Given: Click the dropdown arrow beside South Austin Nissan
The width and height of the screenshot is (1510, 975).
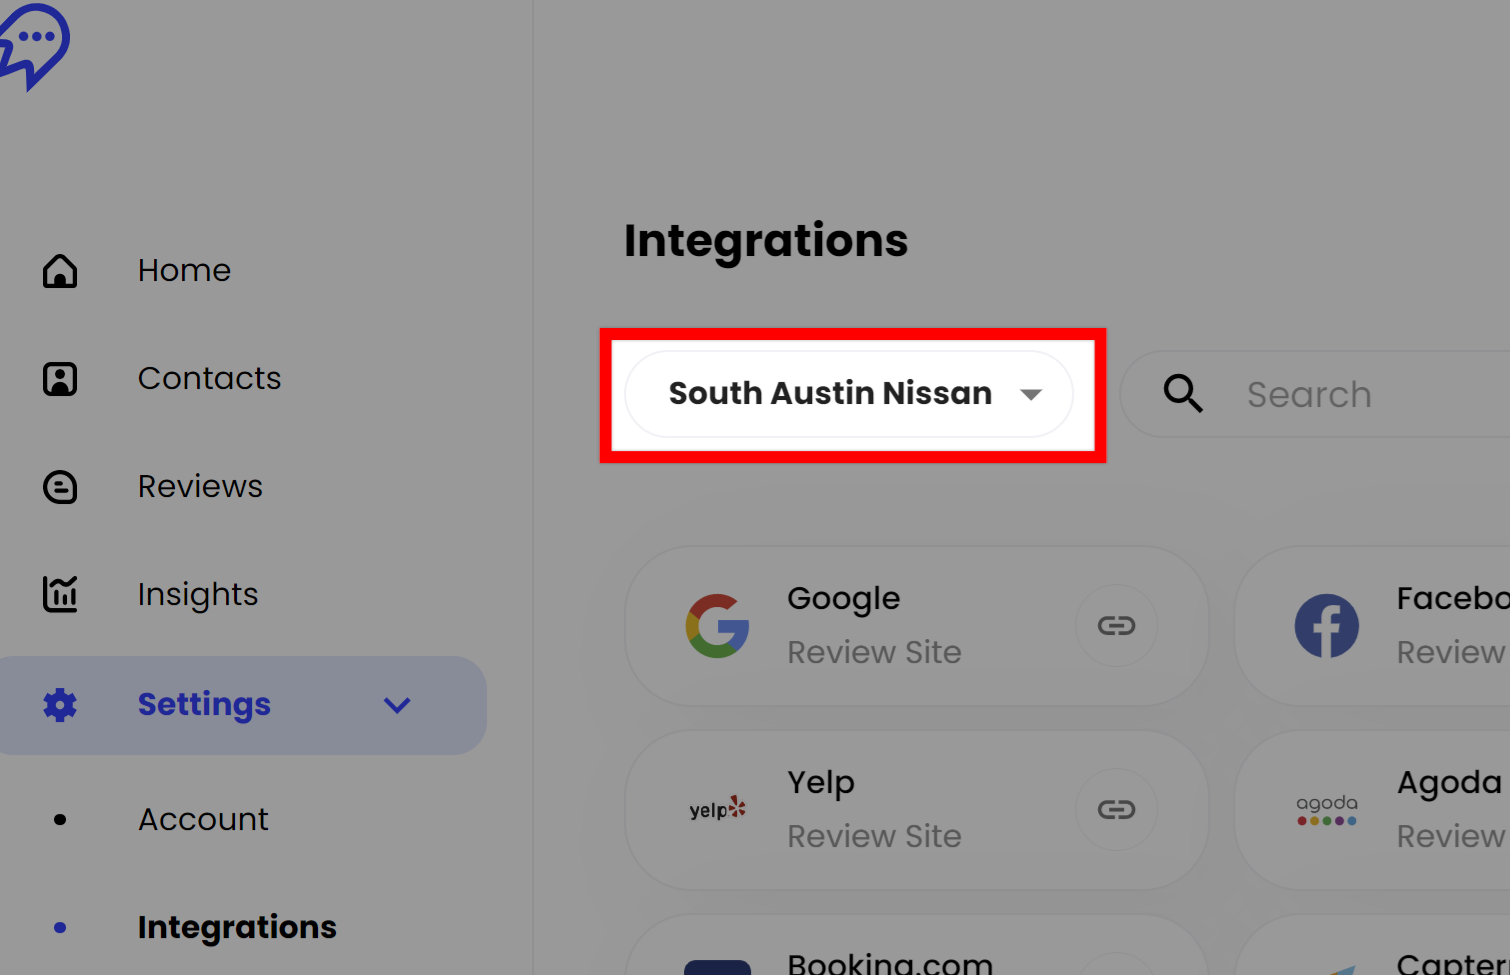Looking at the screenshot, I should coord(1031,395).
